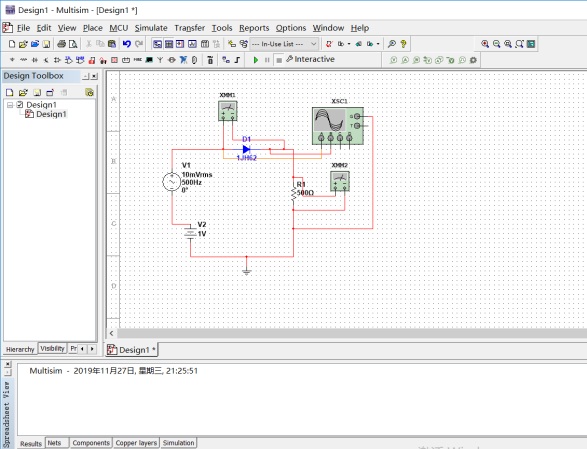Toggle the Design Toolbox view icon

158,44
